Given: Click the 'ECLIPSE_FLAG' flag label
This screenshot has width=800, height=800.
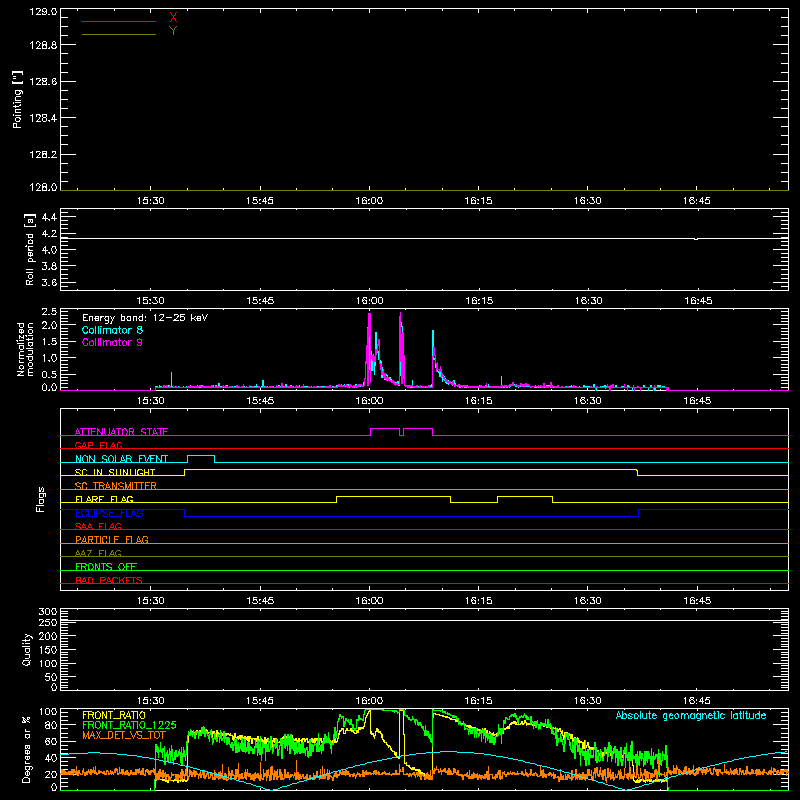Looking at the screenshot, I should pos(109,513).
